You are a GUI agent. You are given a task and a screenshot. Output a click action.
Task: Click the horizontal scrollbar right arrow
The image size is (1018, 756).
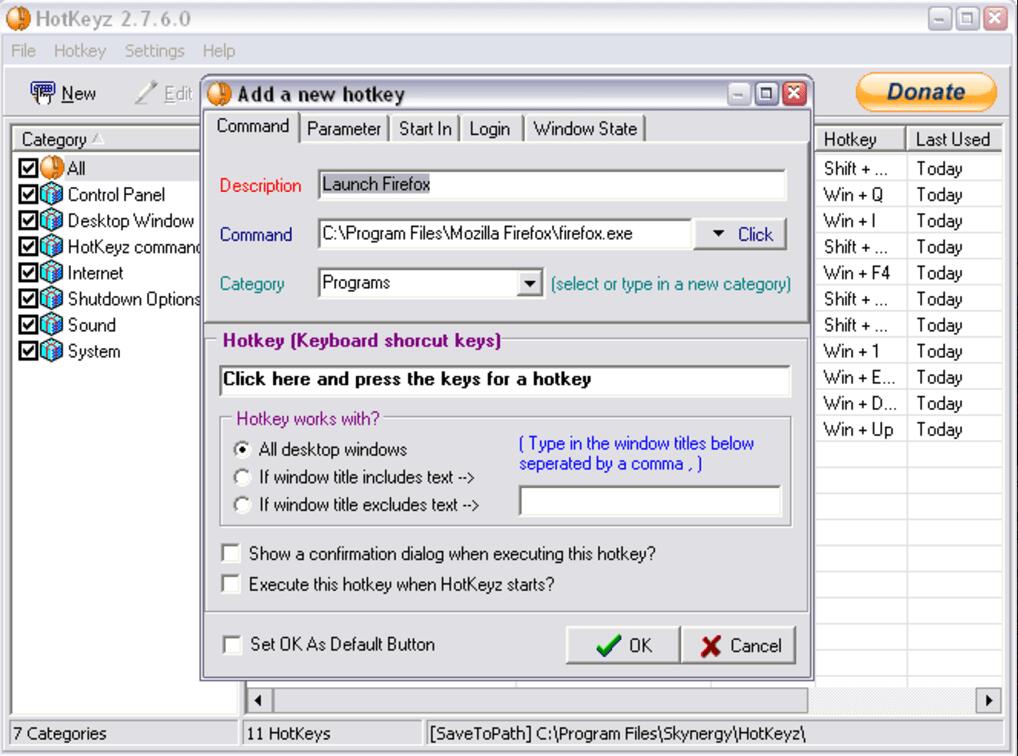[991, 700]
